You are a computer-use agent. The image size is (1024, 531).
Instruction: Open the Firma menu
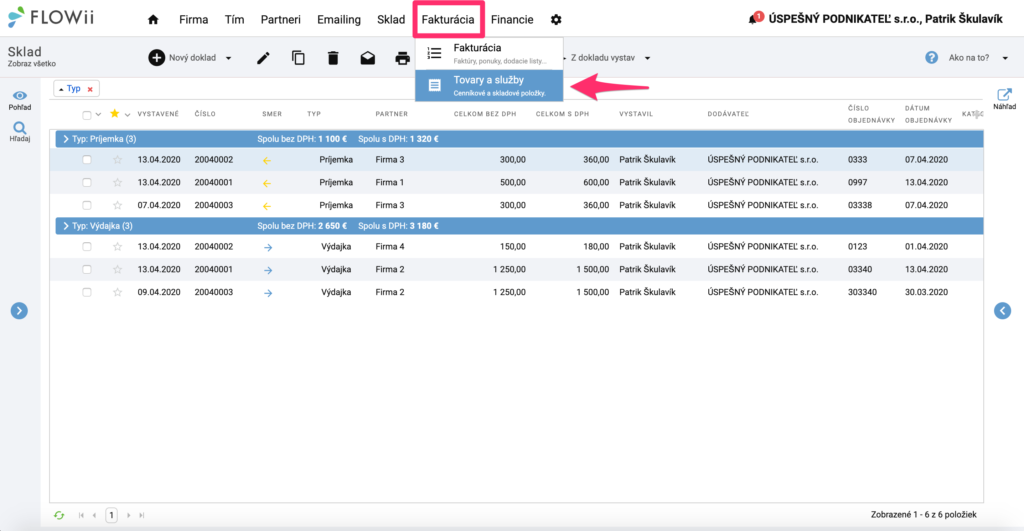tap(193, 20)
